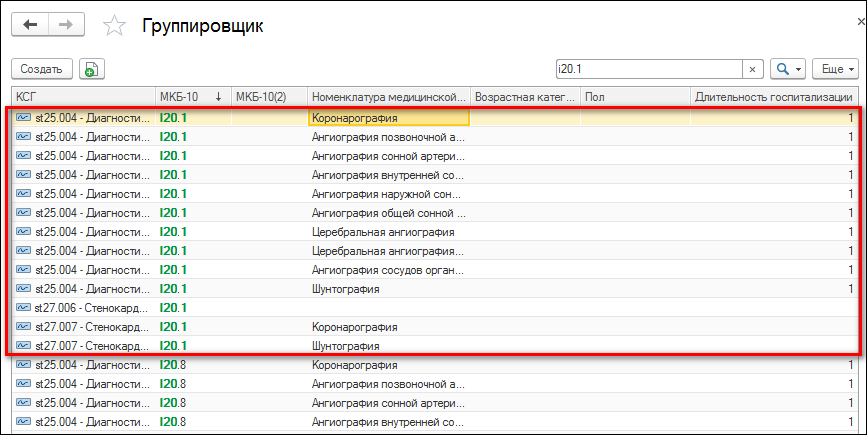
Task: Click the back navigation arrow
Action: [30, 26]
